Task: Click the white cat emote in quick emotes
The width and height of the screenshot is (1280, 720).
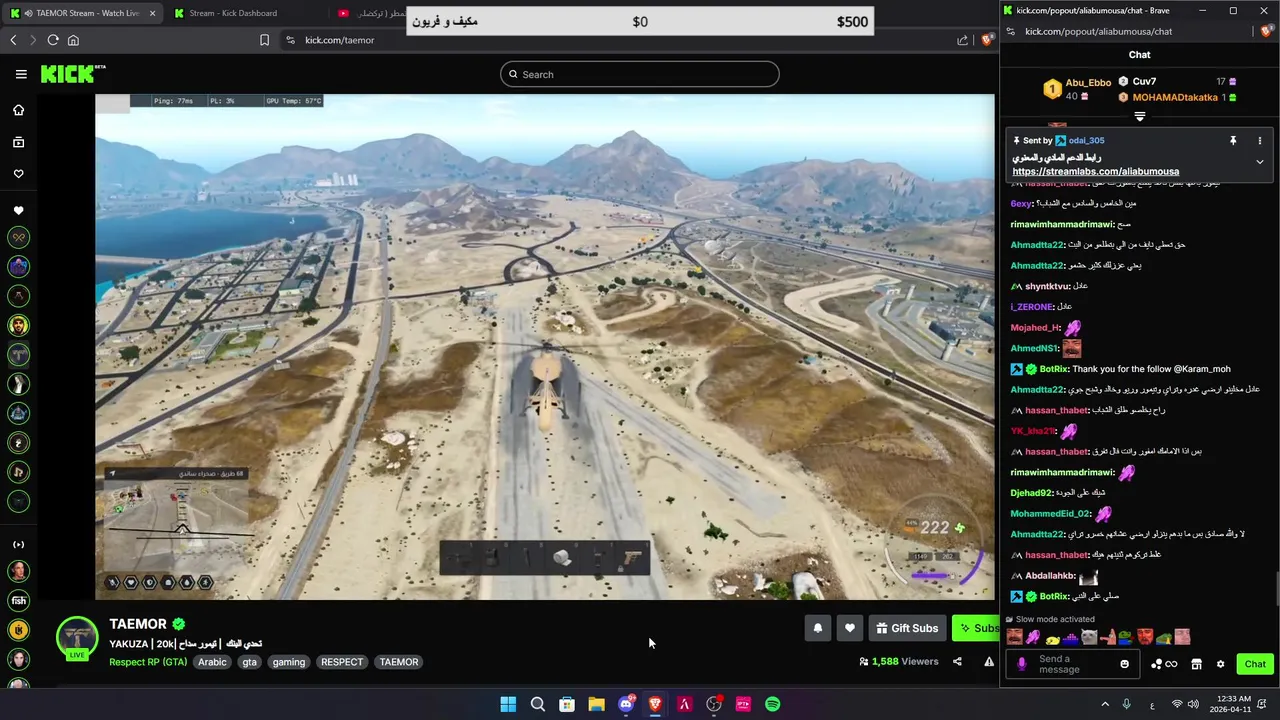Action: click(x=1089, y=637)
